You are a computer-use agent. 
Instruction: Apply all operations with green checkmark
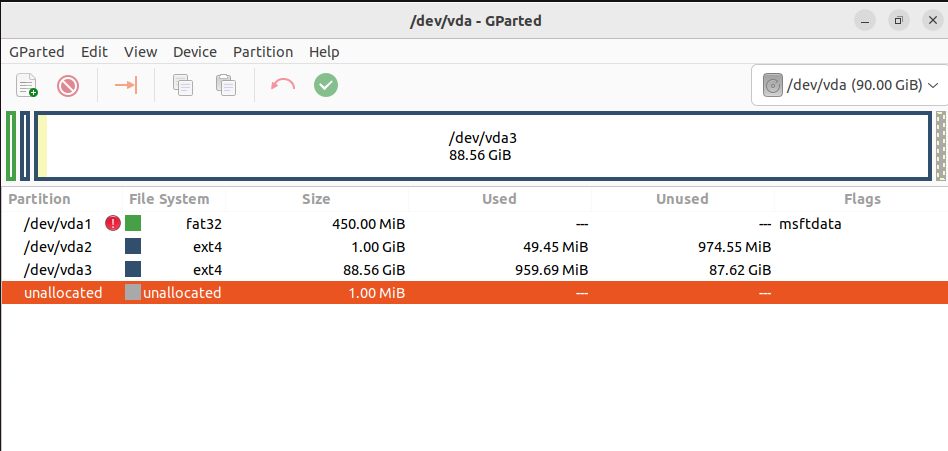click(326, 85)
